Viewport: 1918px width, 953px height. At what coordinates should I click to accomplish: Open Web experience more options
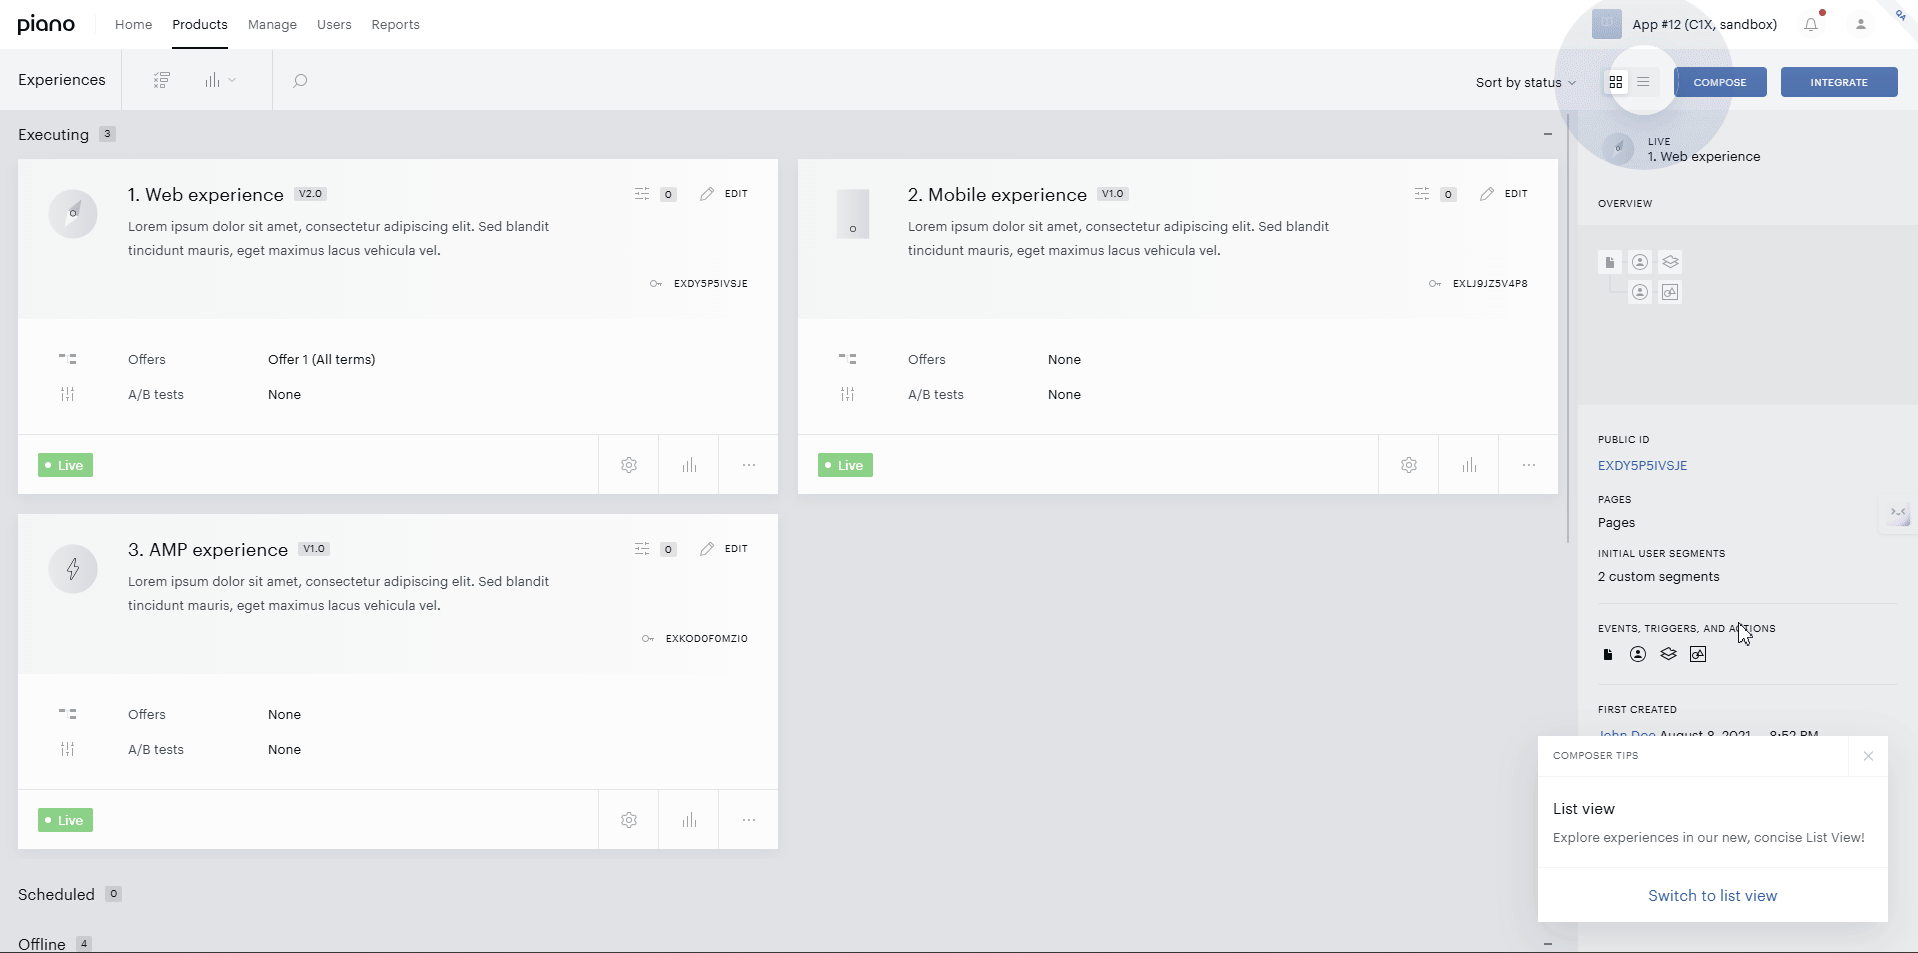tap(749, 465)
